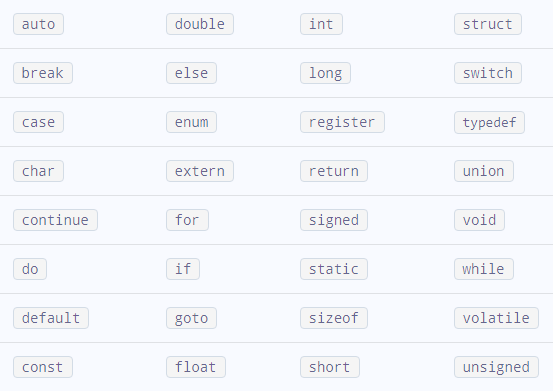Click the 'continue' keyword label
Viewport: 553px width, 391px height.
tap(55, 220)
